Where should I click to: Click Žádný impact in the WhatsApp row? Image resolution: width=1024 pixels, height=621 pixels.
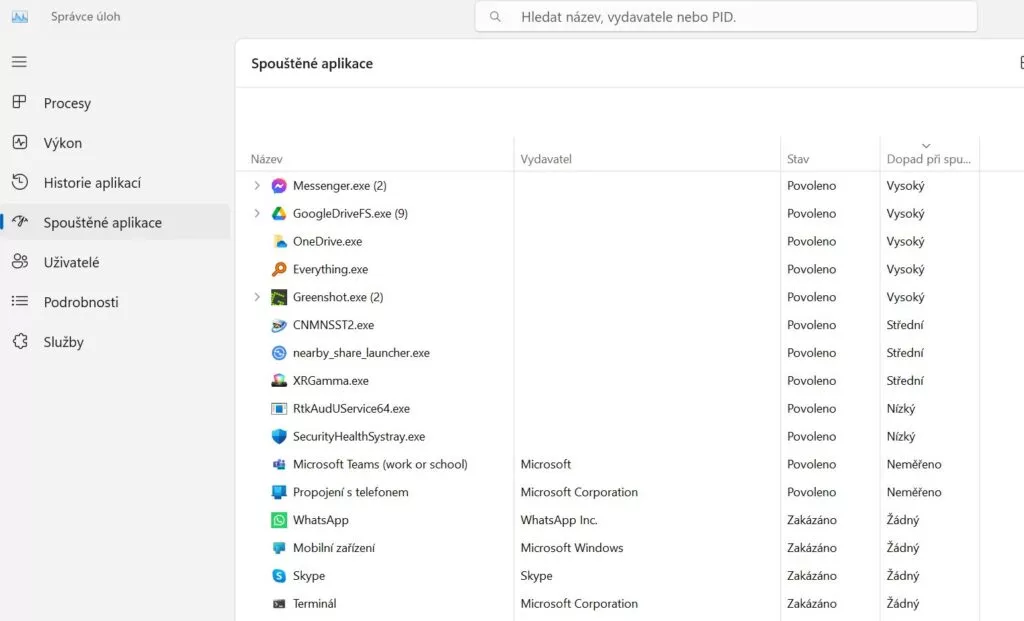point(903,520)
